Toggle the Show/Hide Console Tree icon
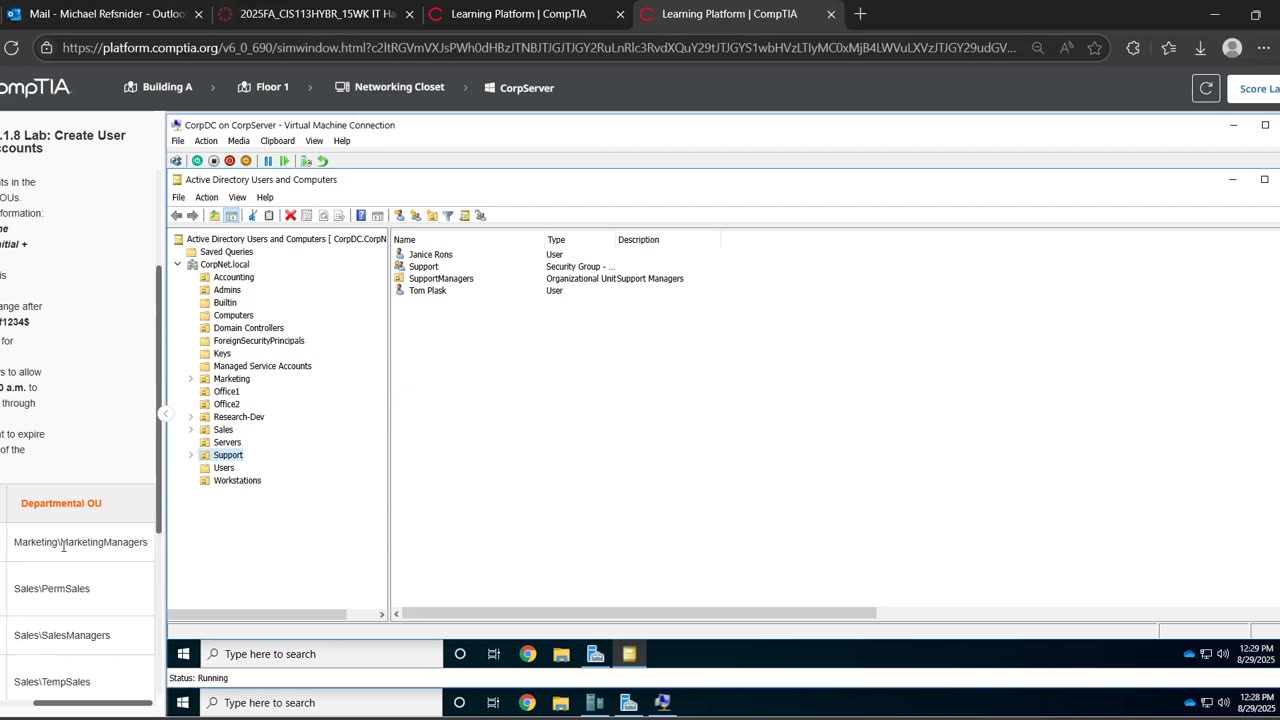Image resolution: width=1280 pixels, height=720 pixels. 231,215
